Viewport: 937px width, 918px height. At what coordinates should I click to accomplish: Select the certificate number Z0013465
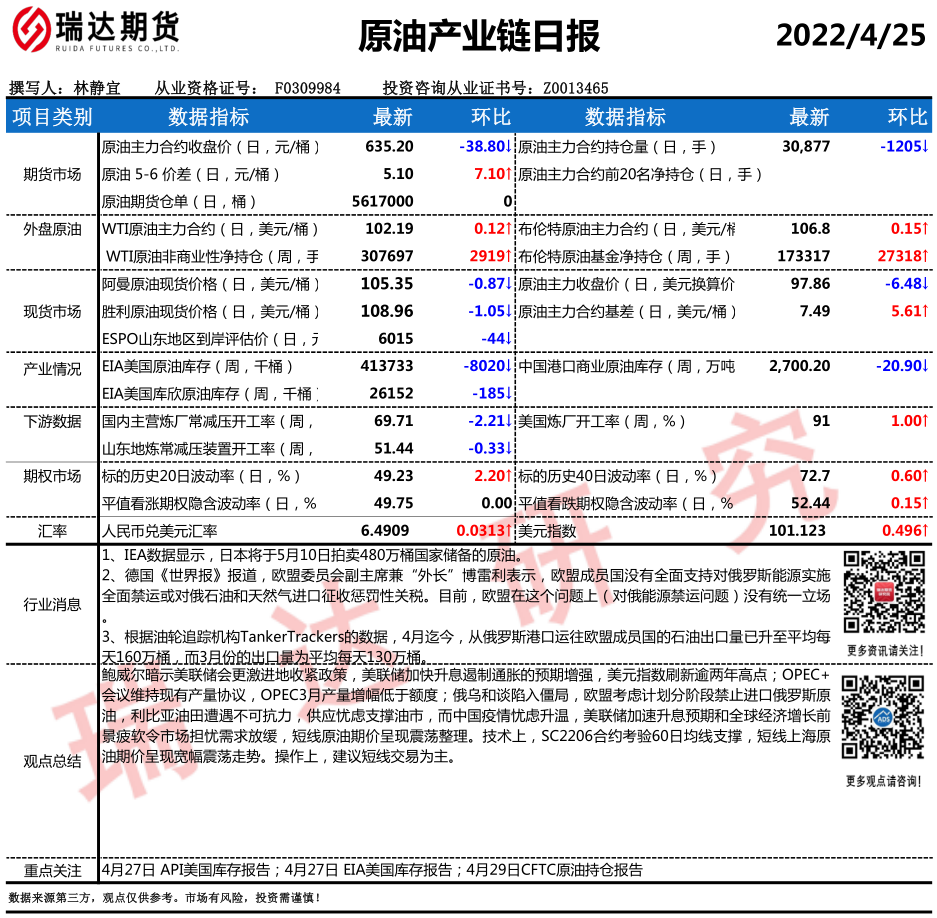575,88
